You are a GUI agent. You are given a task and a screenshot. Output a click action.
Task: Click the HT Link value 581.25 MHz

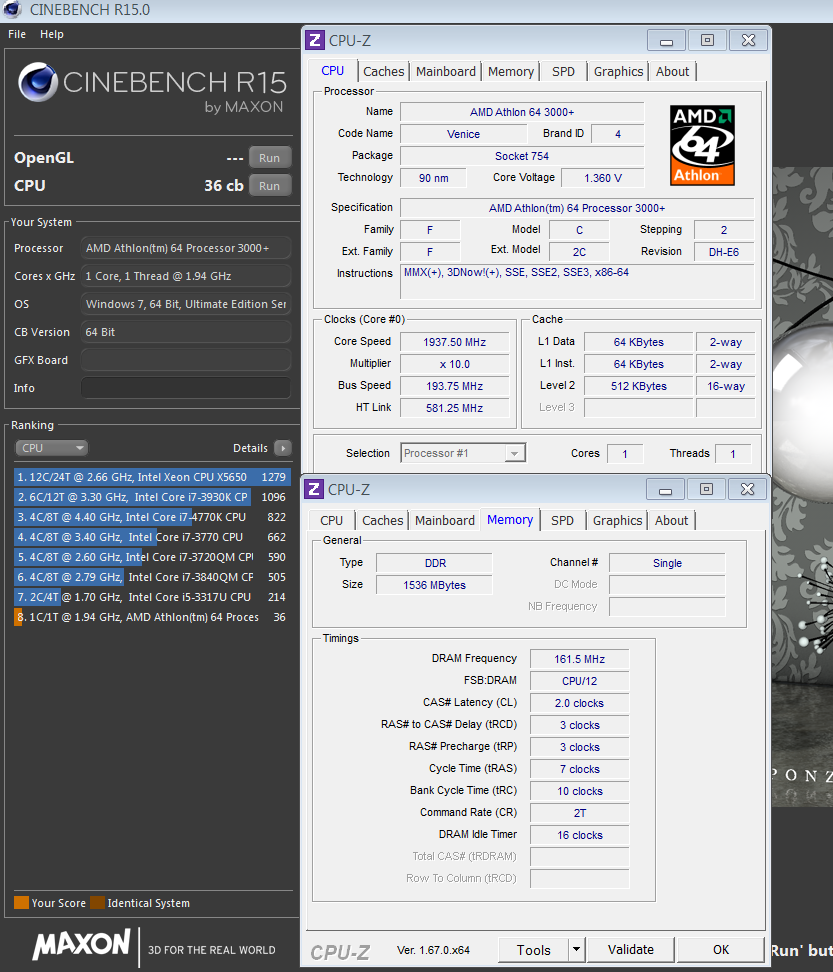(454, 408)
